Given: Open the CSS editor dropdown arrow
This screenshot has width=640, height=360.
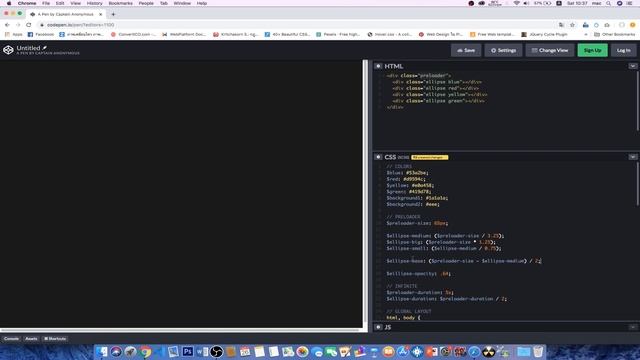Looking at the screenshot, I should pyautogui.click(x=633, y=157).
